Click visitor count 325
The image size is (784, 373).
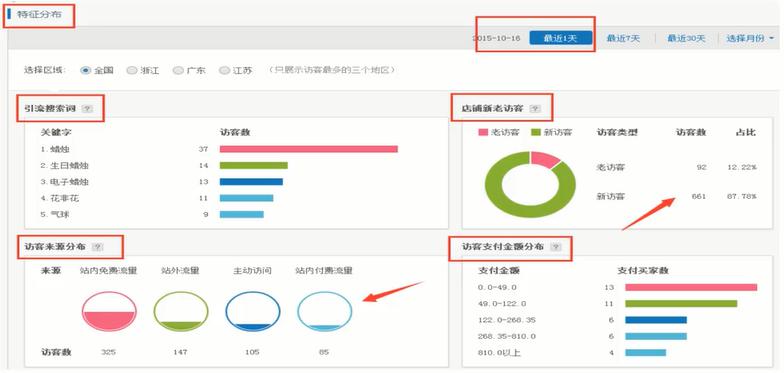(x=108, y=352)
